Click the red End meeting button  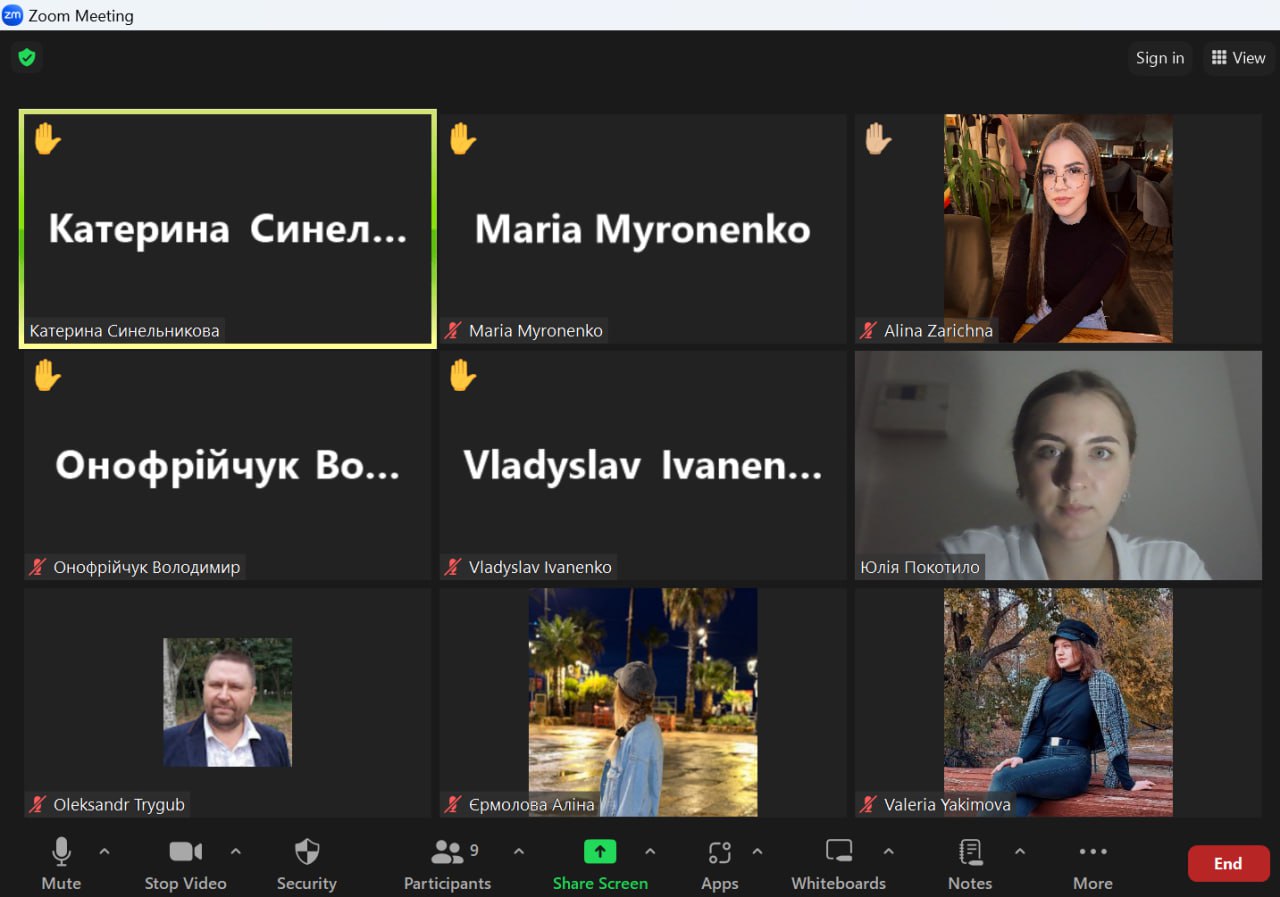(x=1228, y=864)
